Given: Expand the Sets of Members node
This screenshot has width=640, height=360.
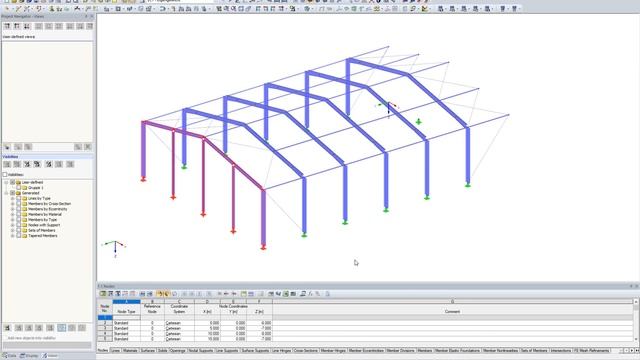Looking at the screenshot, I should pyautogui.click(x=13, y=230).
